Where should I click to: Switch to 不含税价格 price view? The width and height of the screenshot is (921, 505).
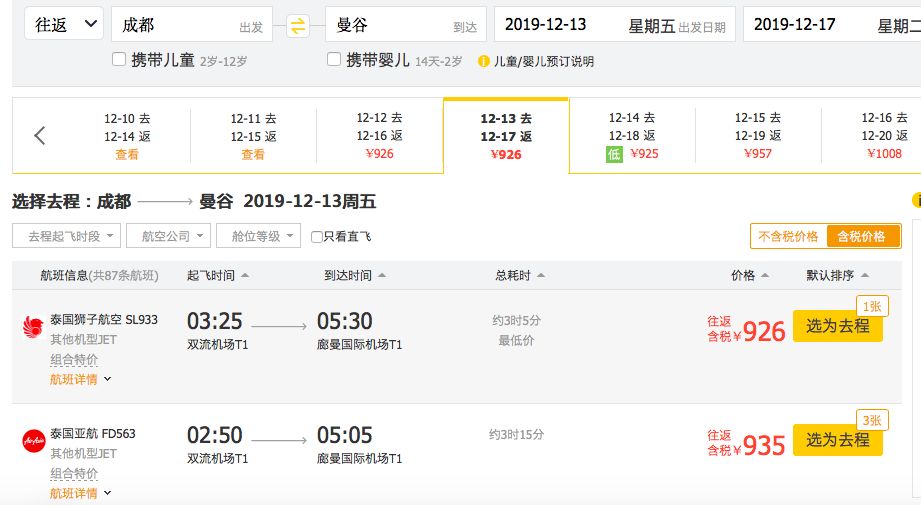click(x=788, y=236)
